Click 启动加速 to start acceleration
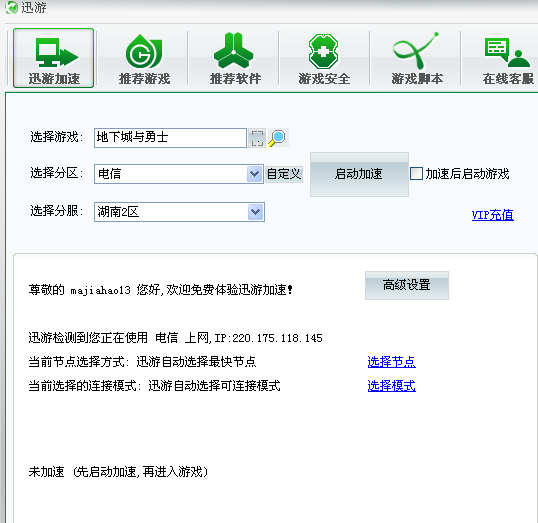This screenshot has height=523, width=538. 359,174
